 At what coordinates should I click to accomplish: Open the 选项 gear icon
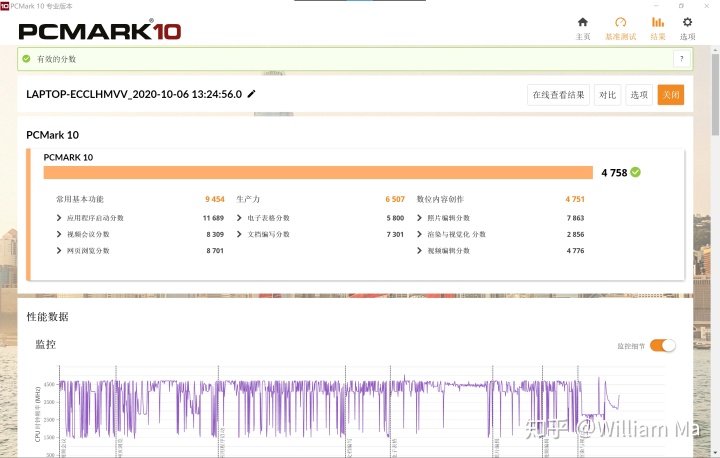[687, 22]
